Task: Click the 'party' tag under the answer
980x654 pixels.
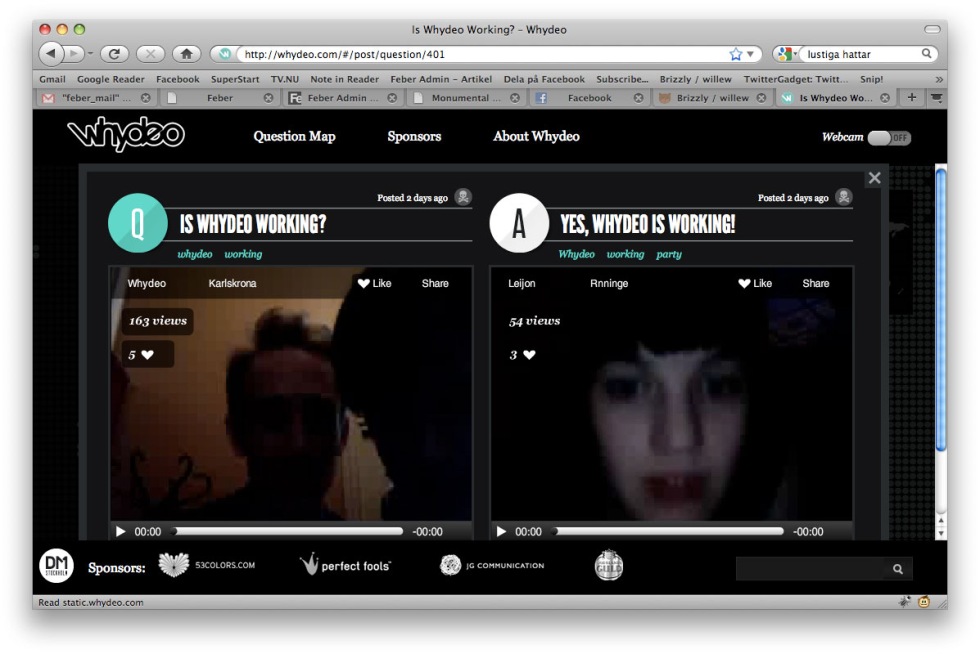Action: click(668, 255)
